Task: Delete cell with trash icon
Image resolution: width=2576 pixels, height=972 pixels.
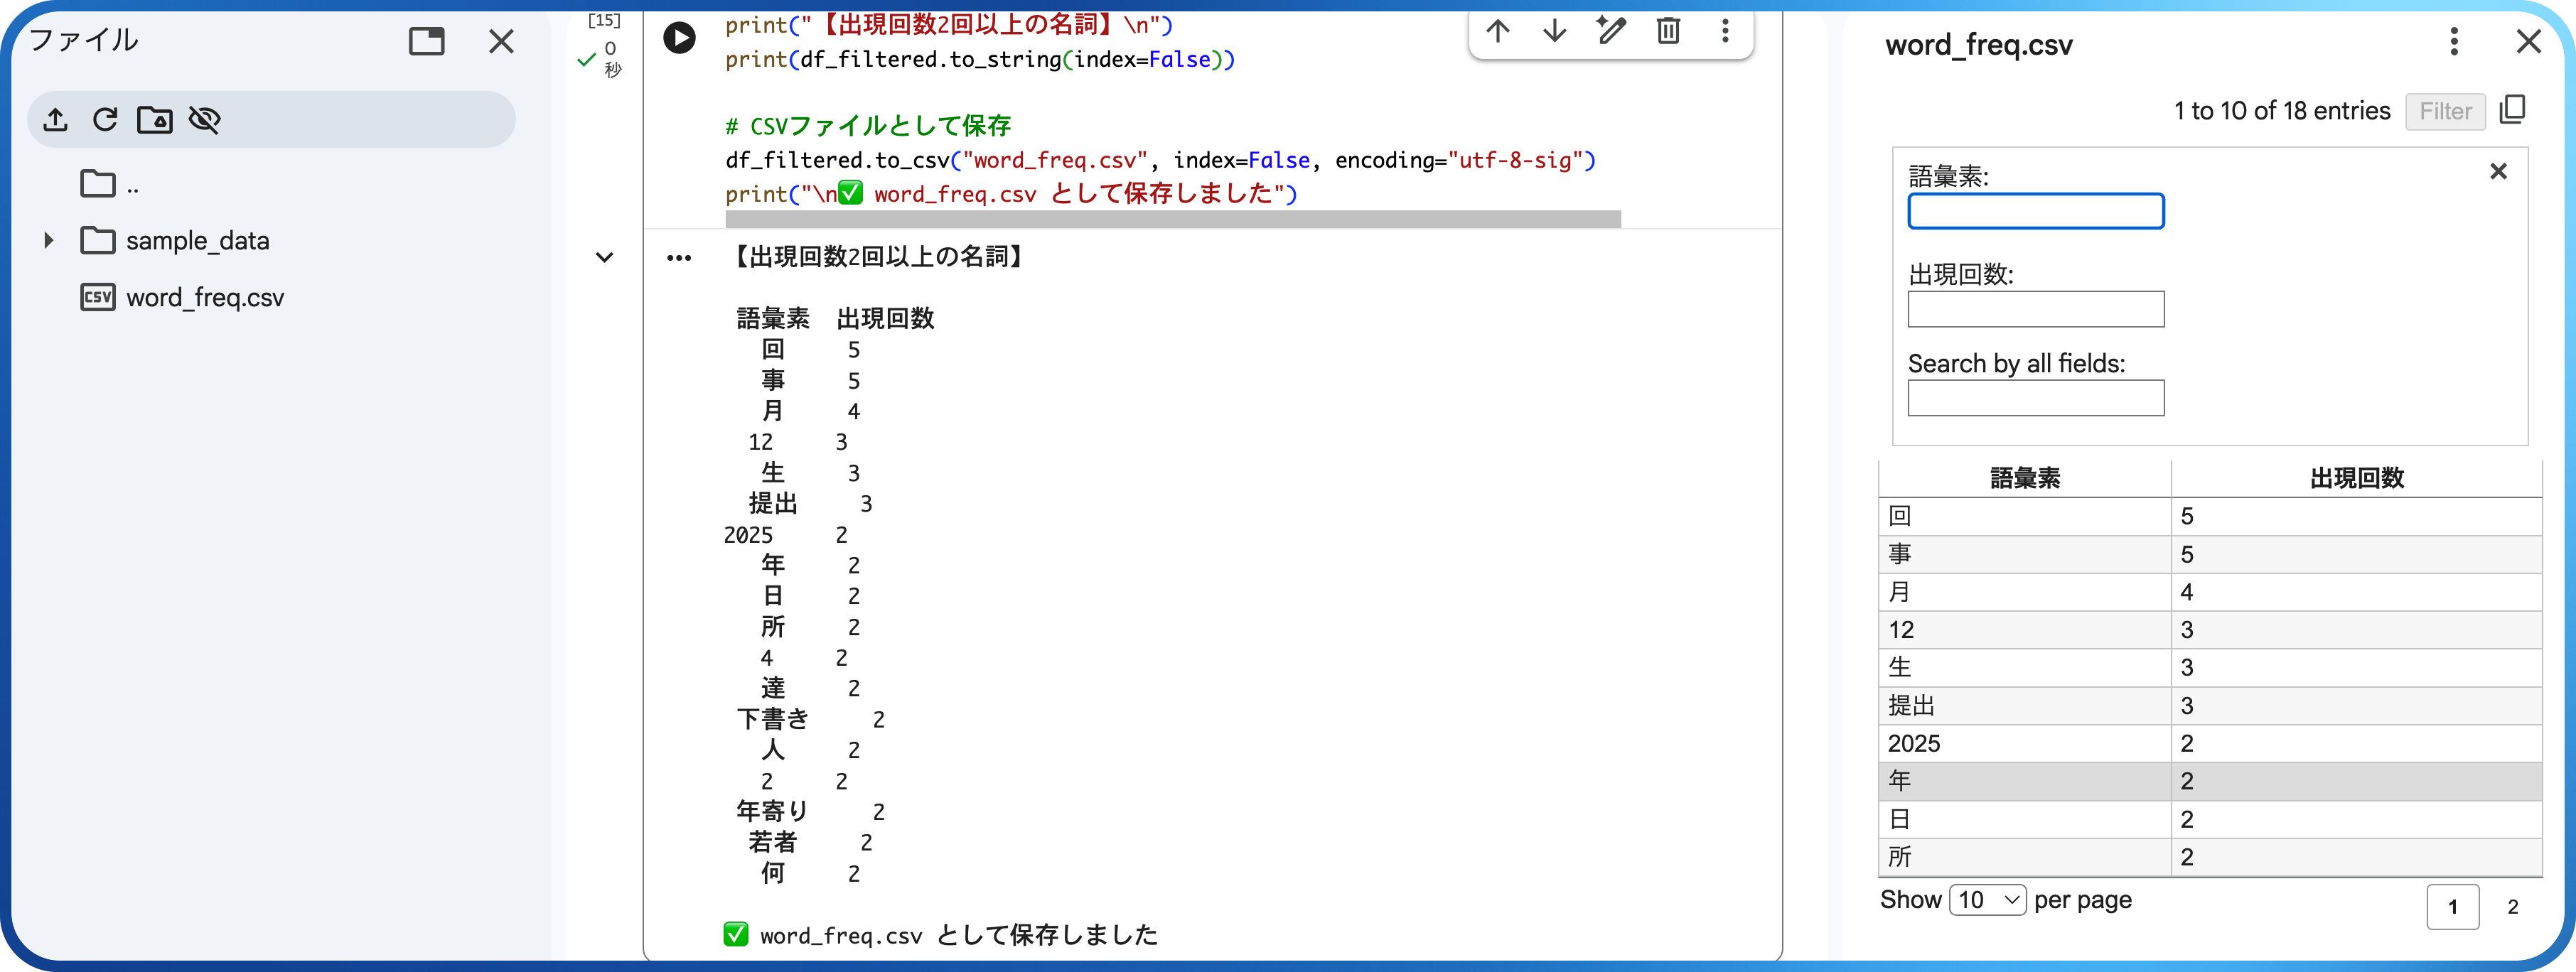Action: (x=1668, y=31)
